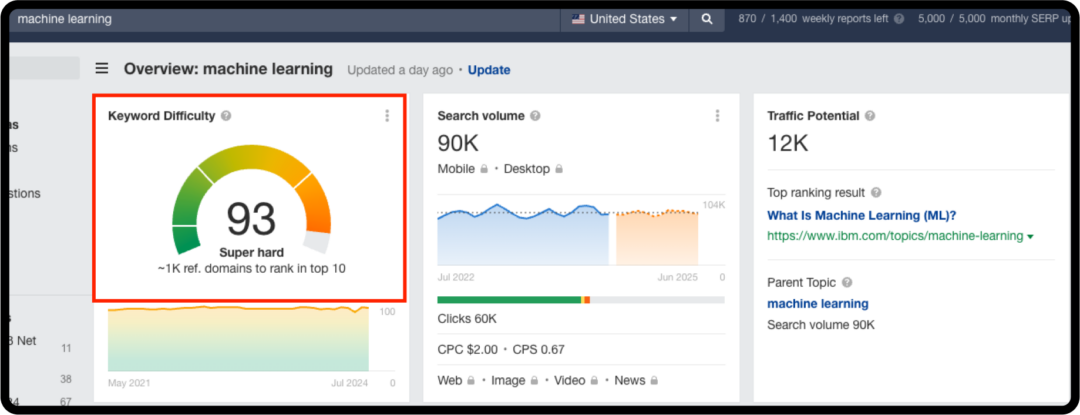The image size is (1080, 415).
Task: Click the 870 / 1,400 weekly reports text
Action: click(x=813, y=19)
